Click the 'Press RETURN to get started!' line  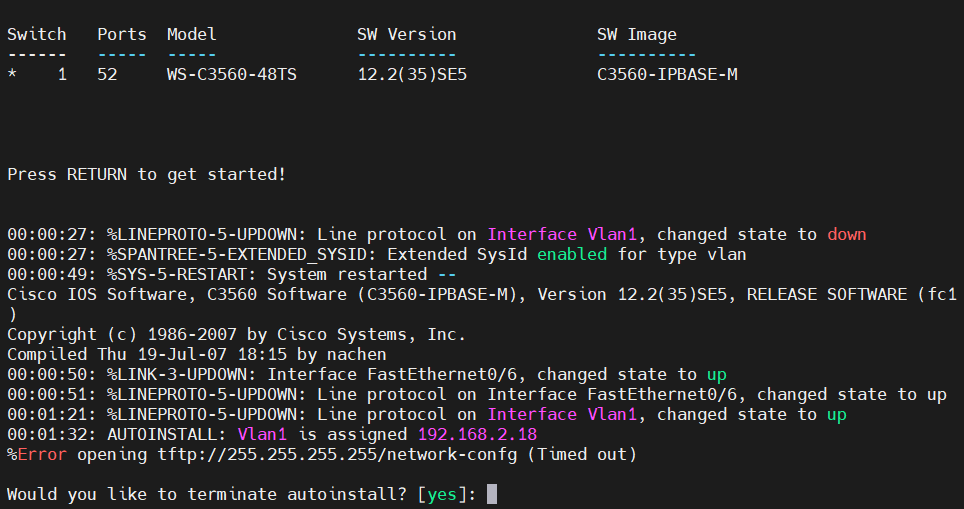[x=147, y=174]
